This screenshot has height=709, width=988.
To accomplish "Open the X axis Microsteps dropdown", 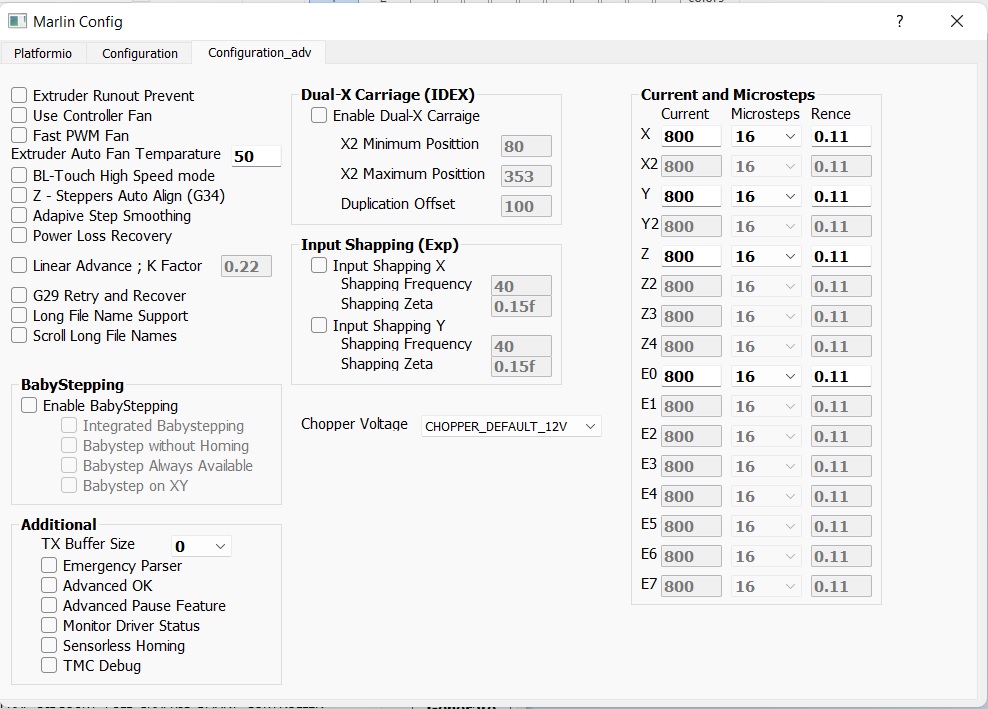I will 766,136.
